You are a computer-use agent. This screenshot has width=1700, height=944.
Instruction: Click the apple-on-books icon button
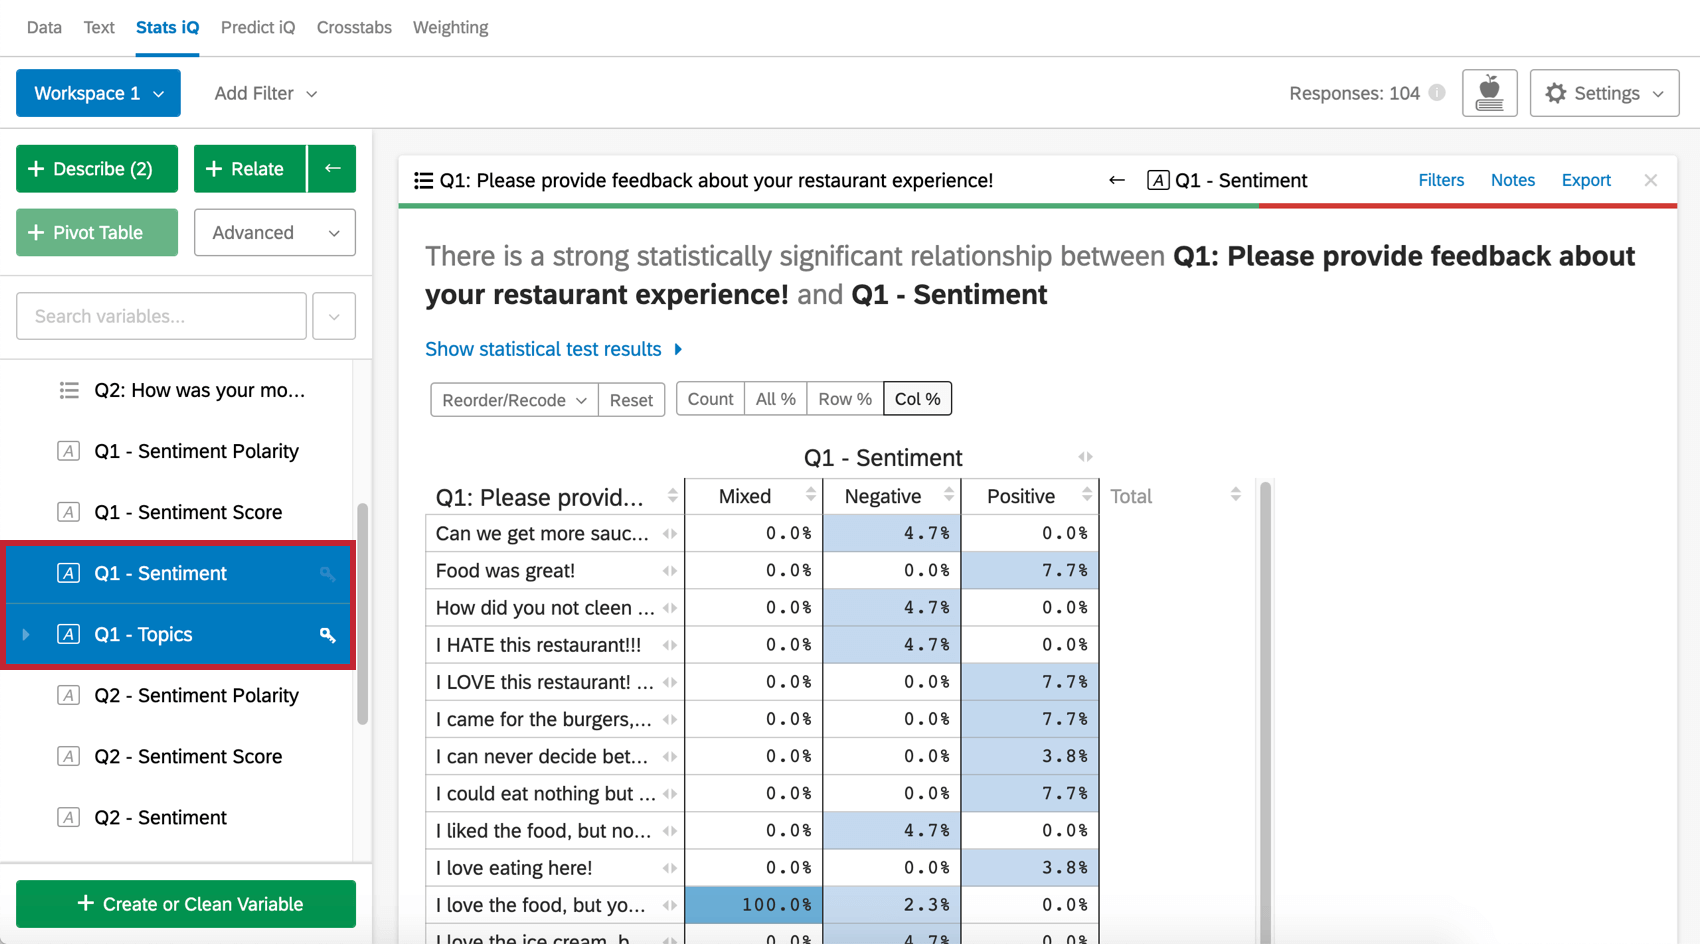pos(1489,93)
